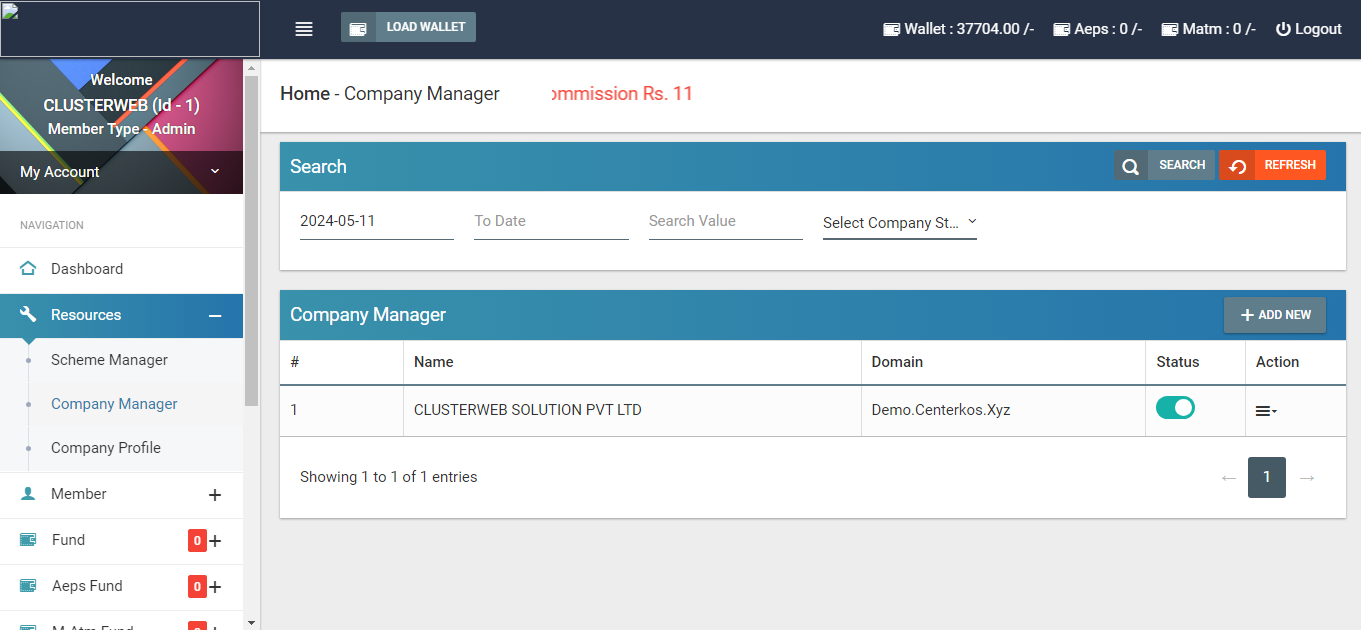Hit the orange Refresh button
The image size is (1361, 630).
[1272, 165]
